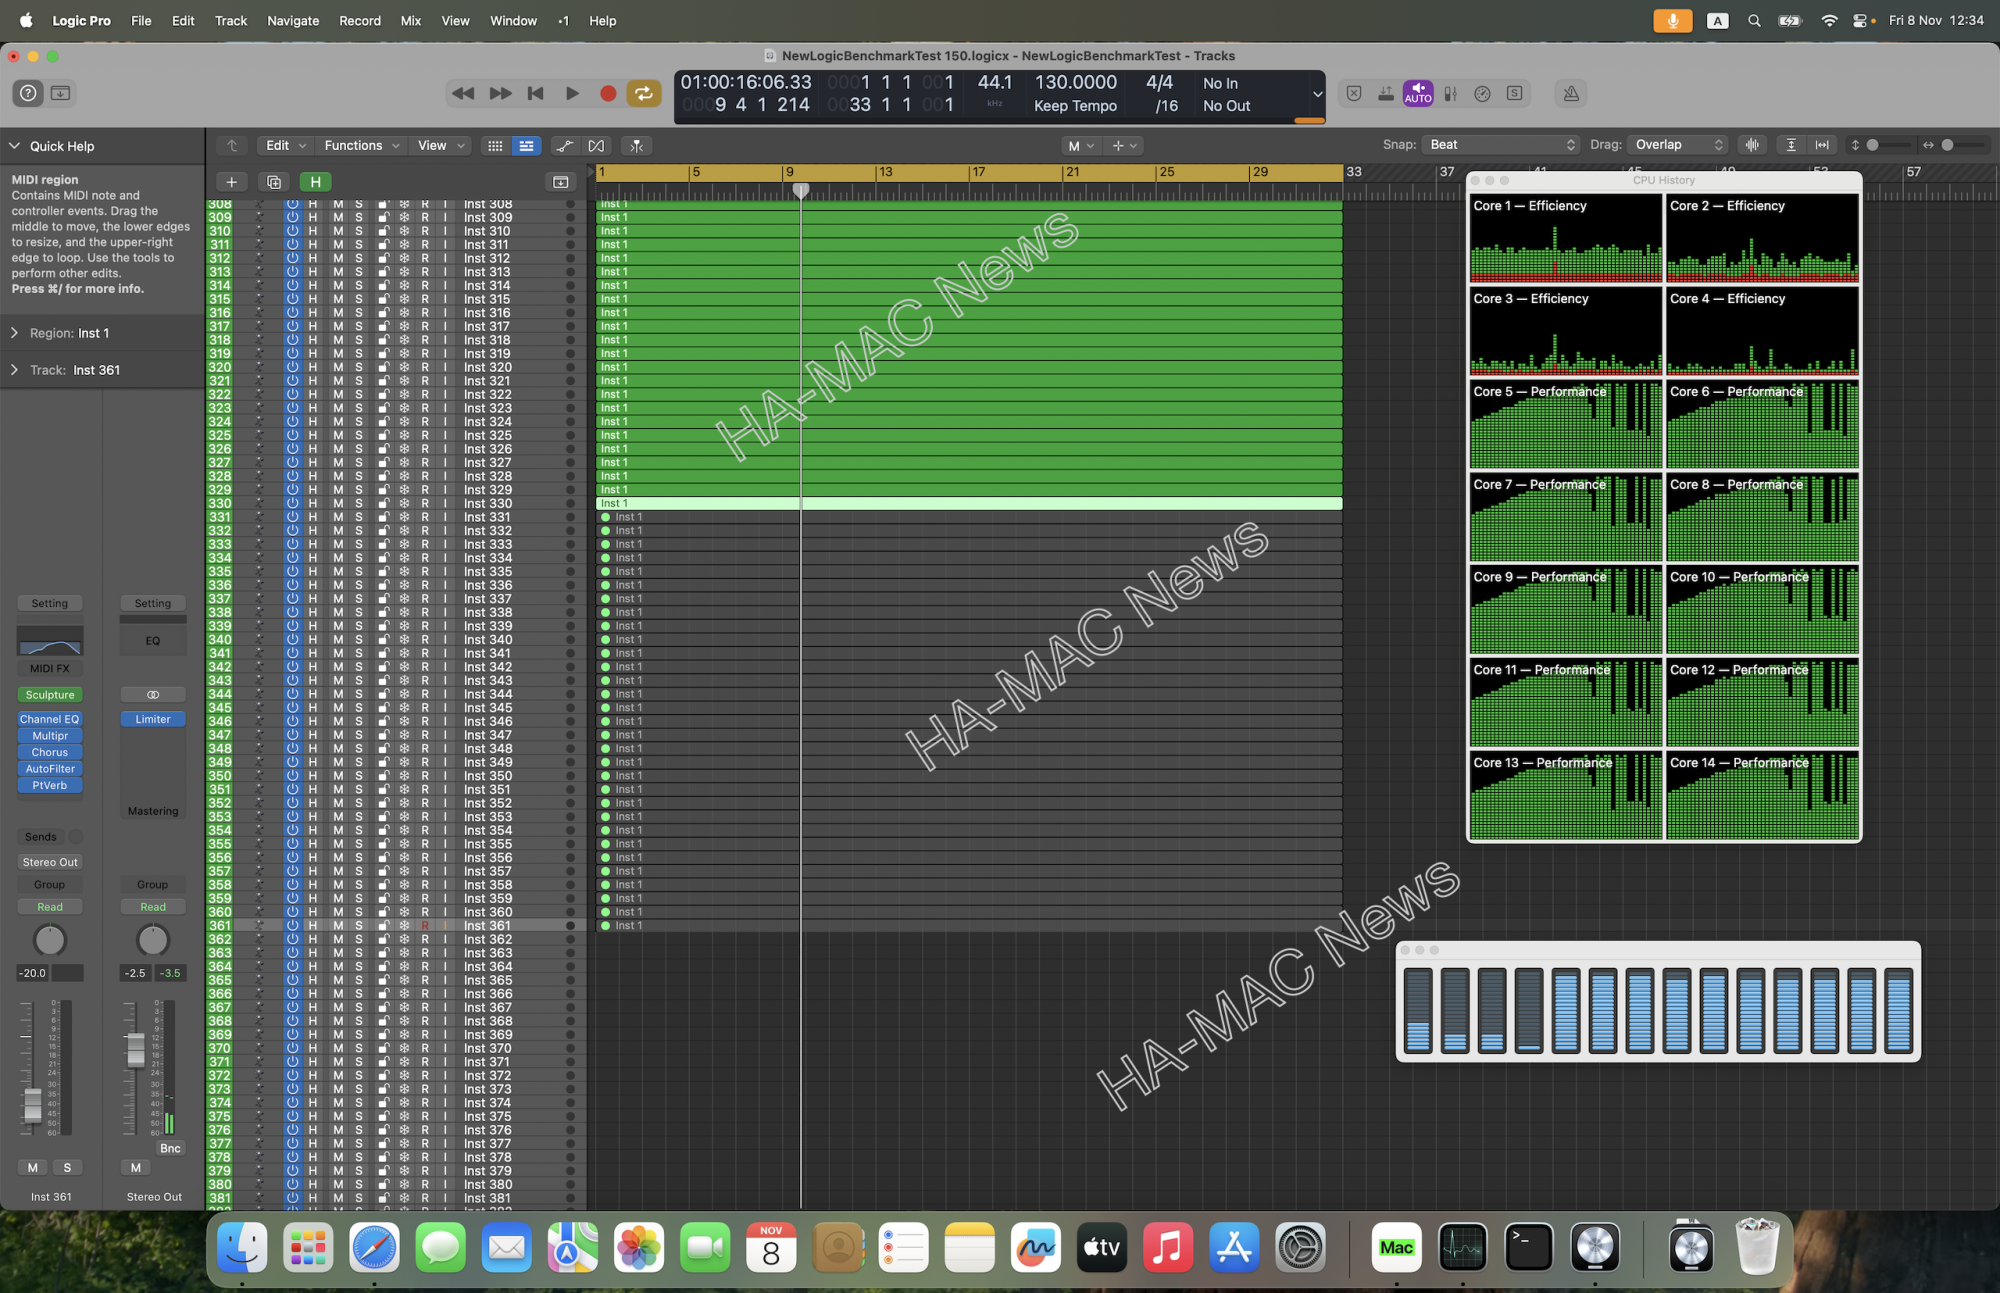
Task: Open the Navigate menu
Action: click(293, 20)
